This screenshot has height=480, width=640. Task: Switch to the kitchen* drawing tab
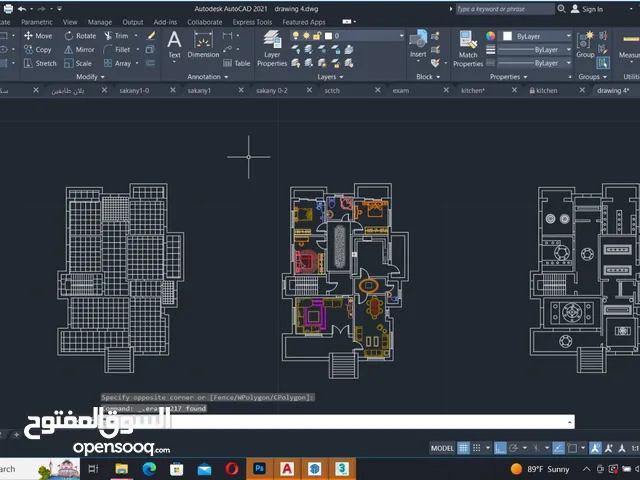coord(473,91)
